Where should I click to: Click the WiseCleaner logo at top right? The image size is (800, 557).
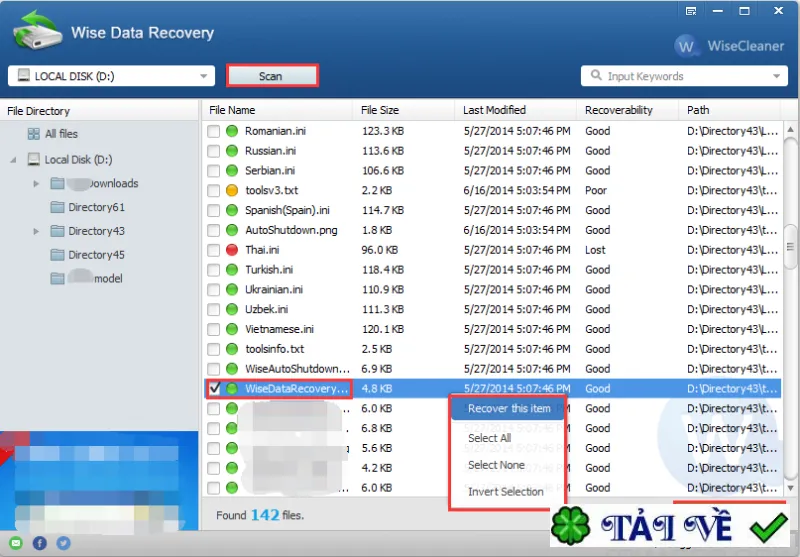pyautogui.click(x=730, y=46)
